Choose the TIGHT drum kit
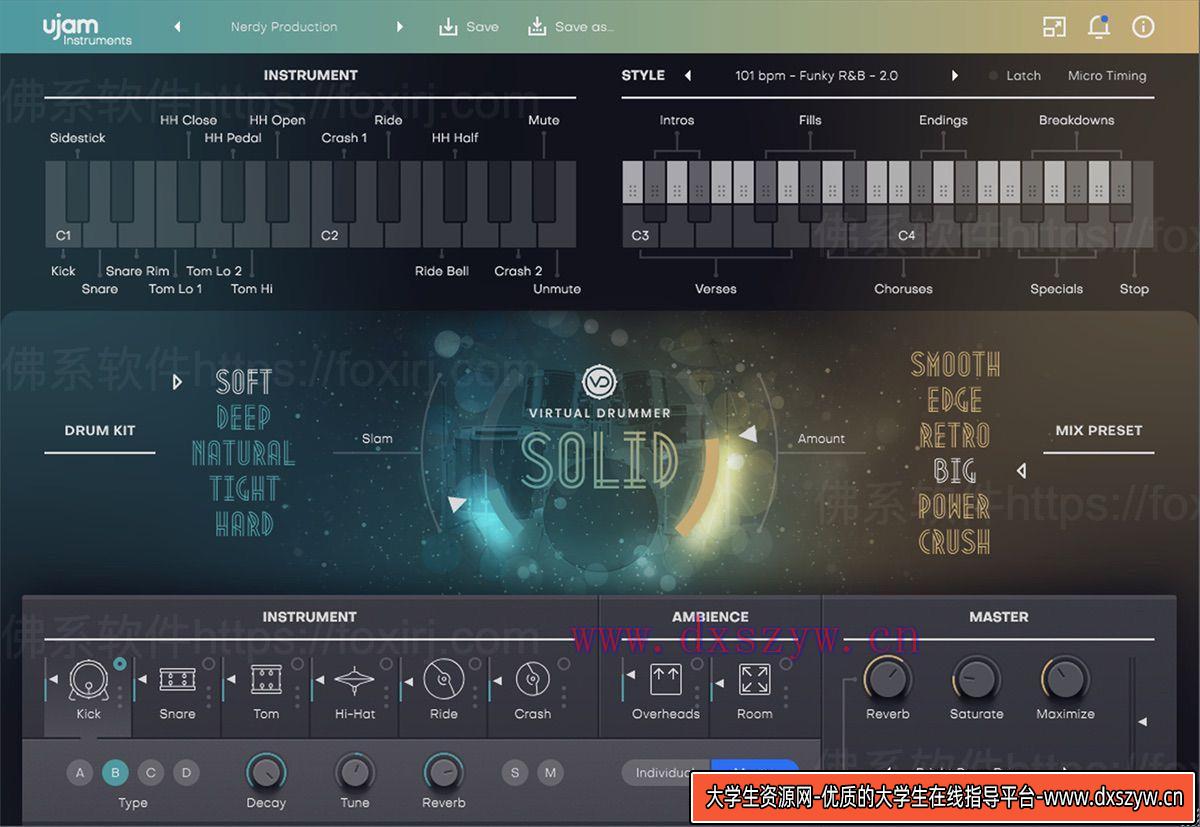Image resolution: width=1200 pixels, height=827 pixels. coord(243,489)
